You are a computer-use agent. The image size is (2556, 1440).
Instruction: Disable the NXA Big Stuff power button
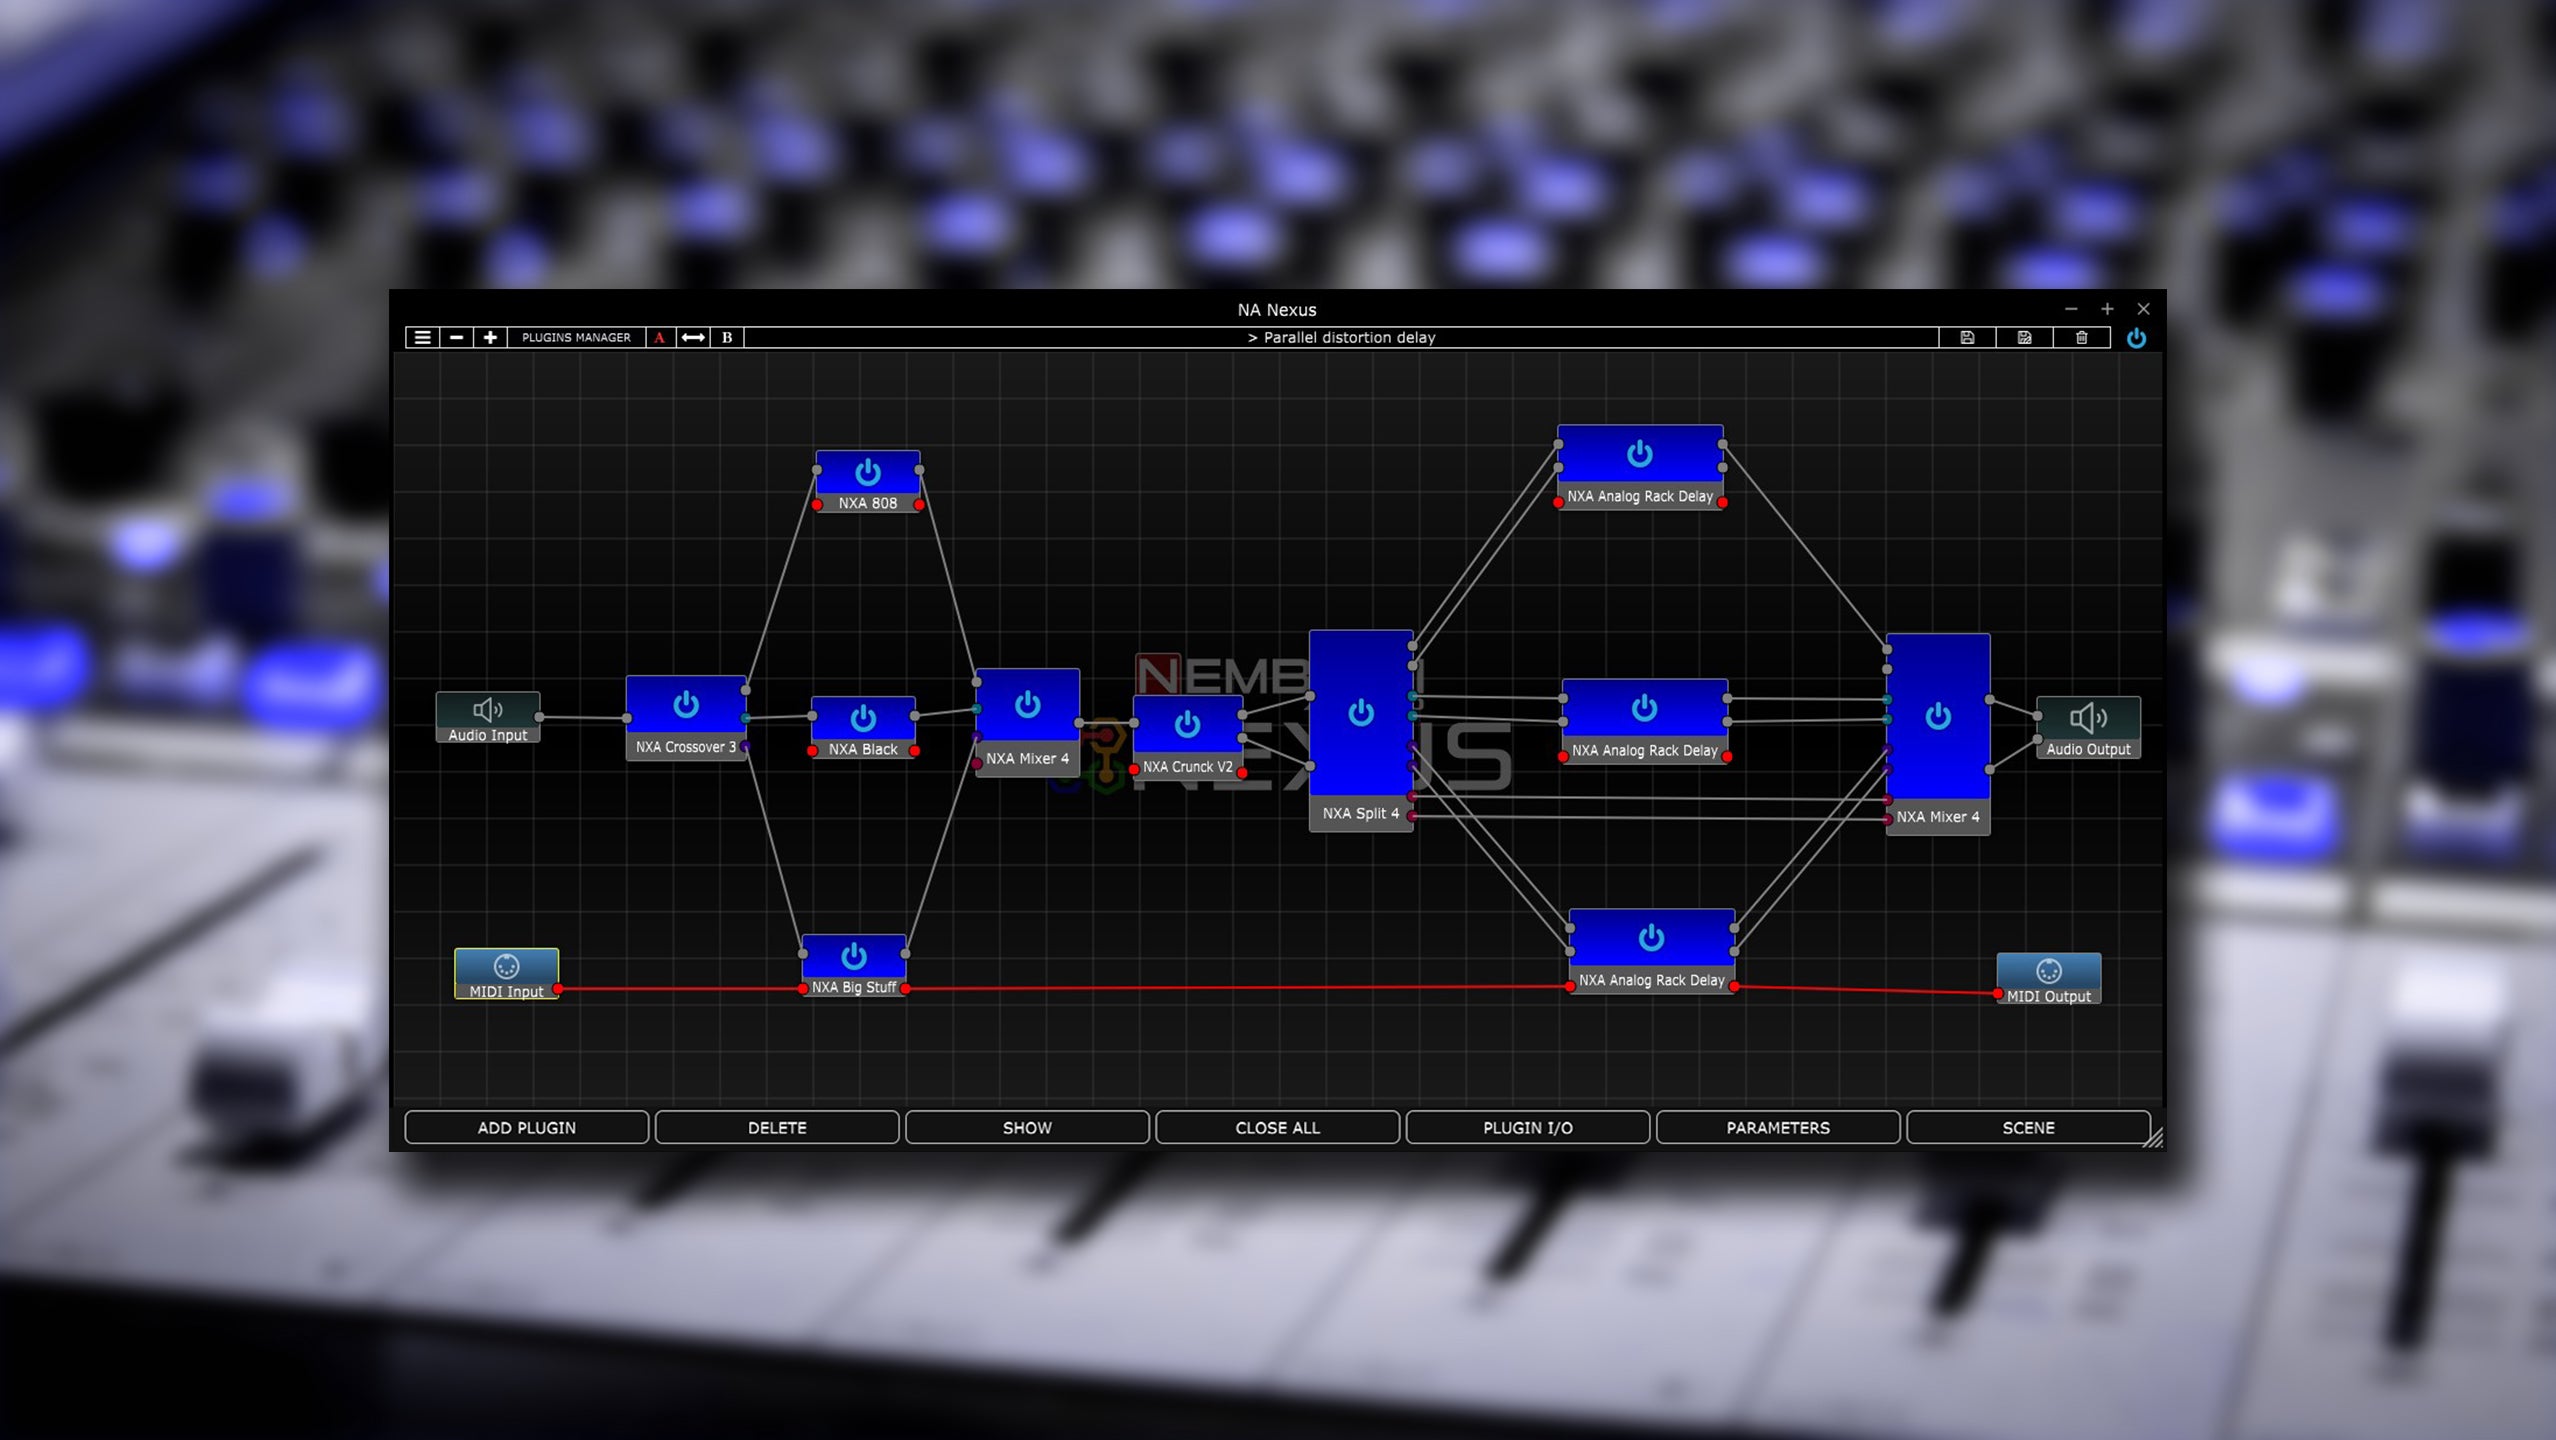pos(853,956)
